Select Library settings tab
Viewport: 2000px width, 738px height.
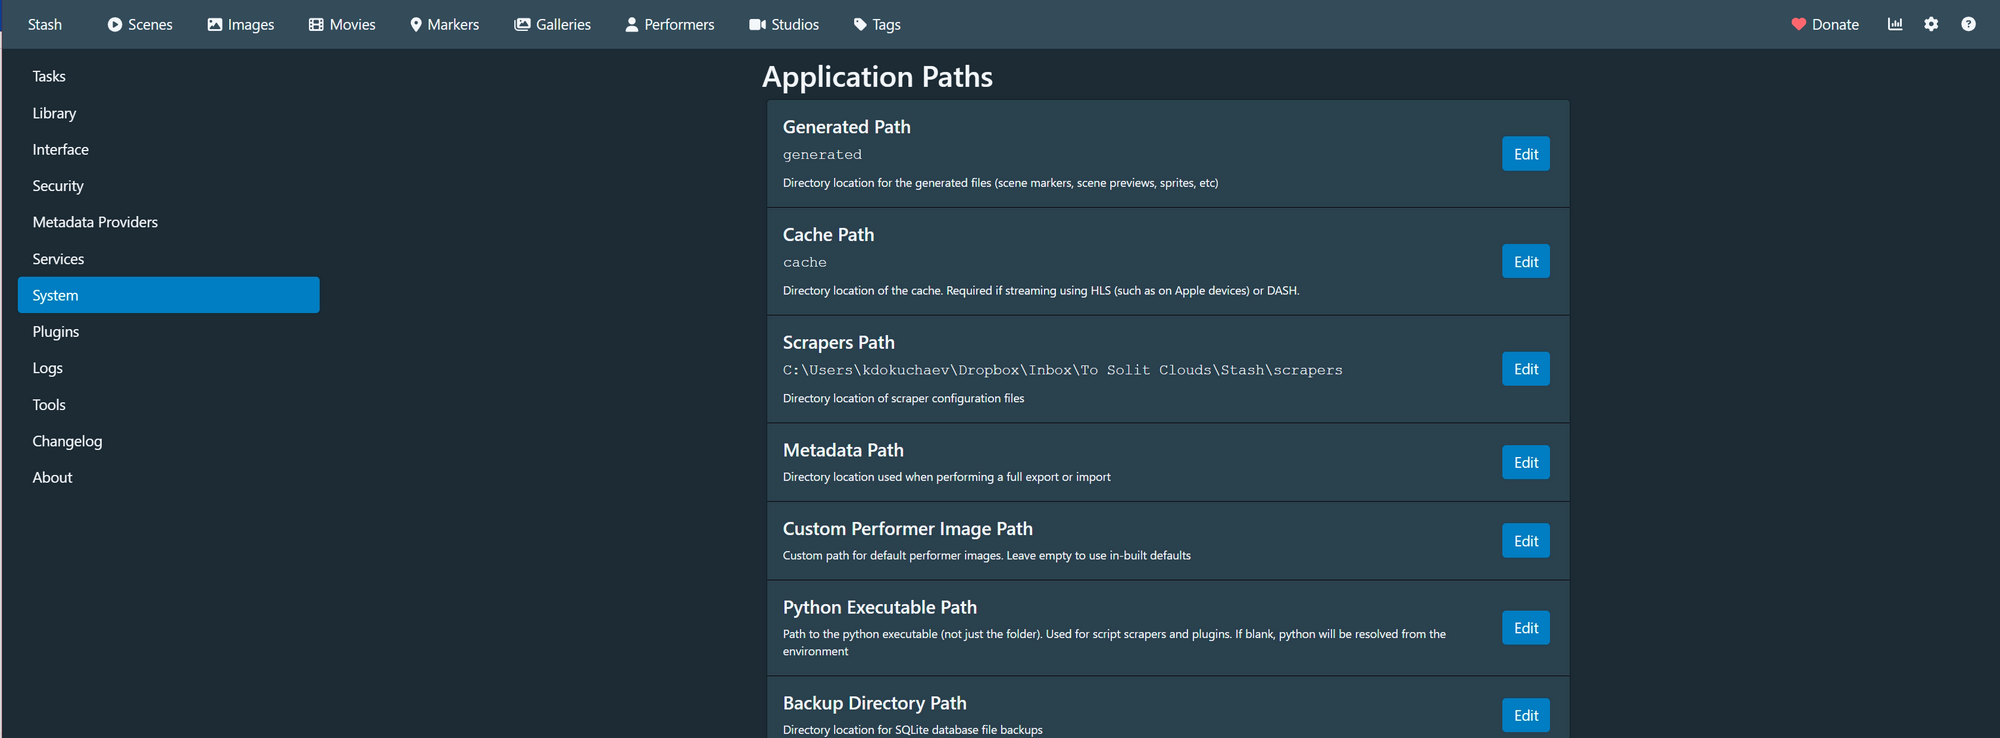click(54, 113)
